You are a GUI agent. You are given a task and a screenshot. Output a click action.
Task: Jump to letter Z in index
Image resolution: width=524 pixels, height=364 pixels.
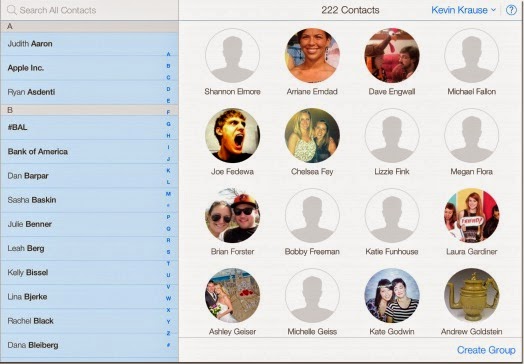pyautogui.click(x=168, y=333)
